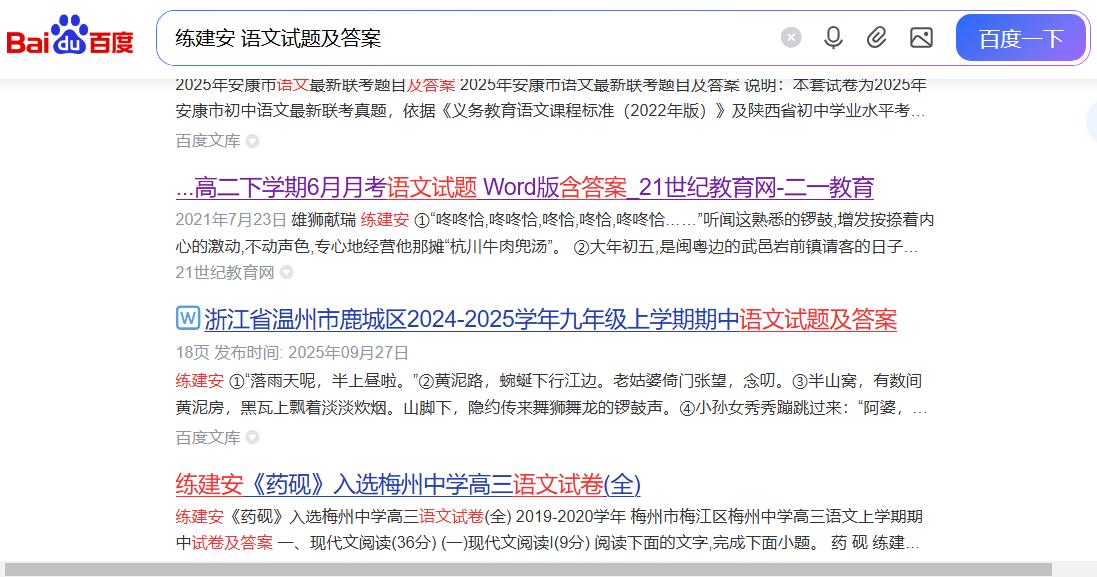Image resolution: width=1097 pixels, height=577 pixels.
Task: Expand arrow next to 百度文库 under 温州市 result
Action: [253, 437]
